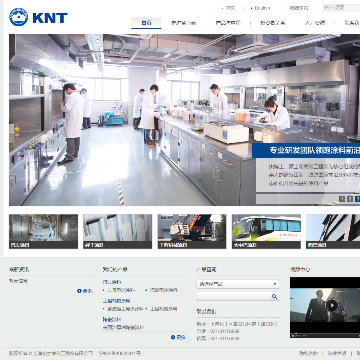Click the Chinese language link at top

229,8
